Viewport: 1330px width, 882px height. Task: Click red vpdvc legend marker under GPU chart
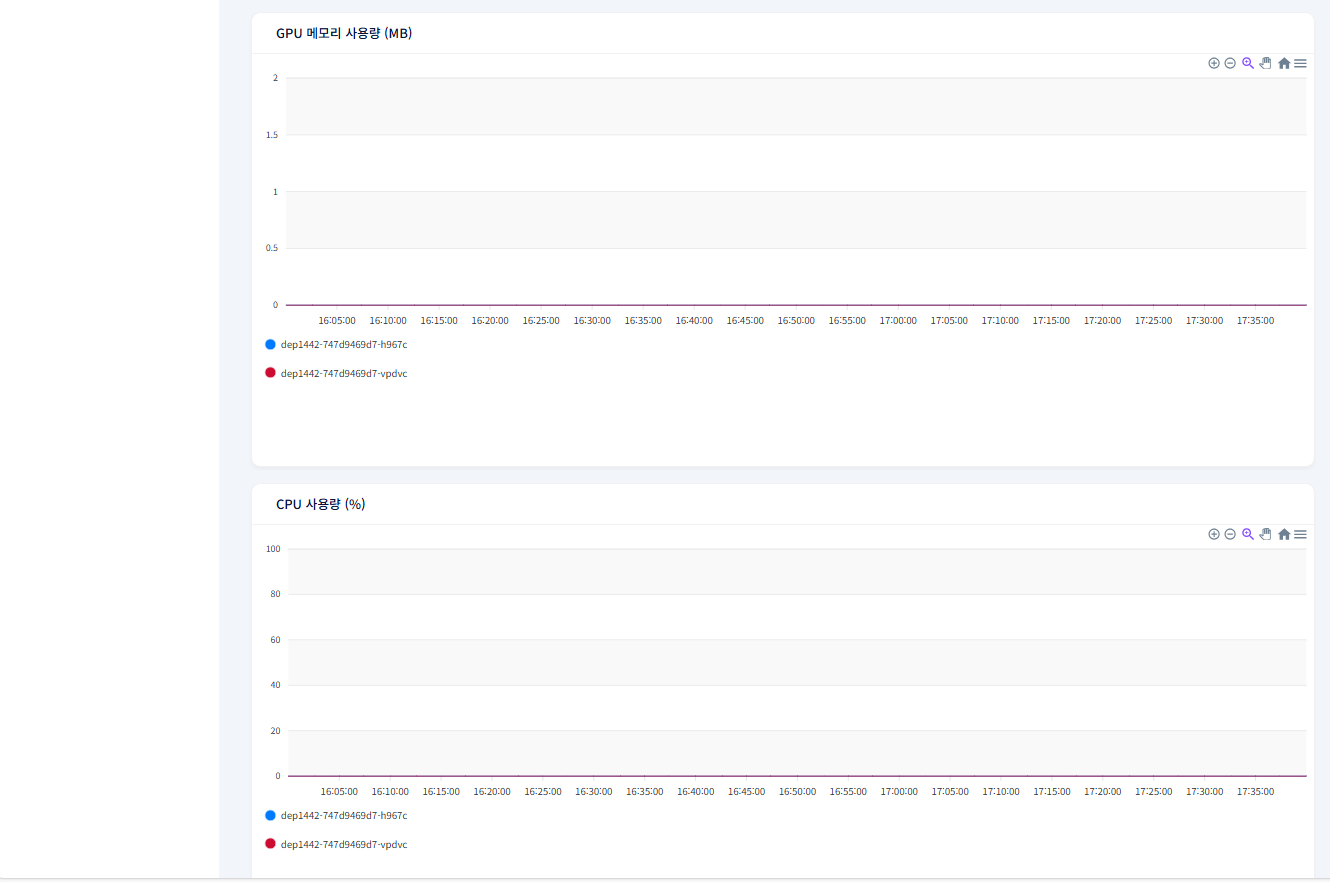[x=270, y=373]
